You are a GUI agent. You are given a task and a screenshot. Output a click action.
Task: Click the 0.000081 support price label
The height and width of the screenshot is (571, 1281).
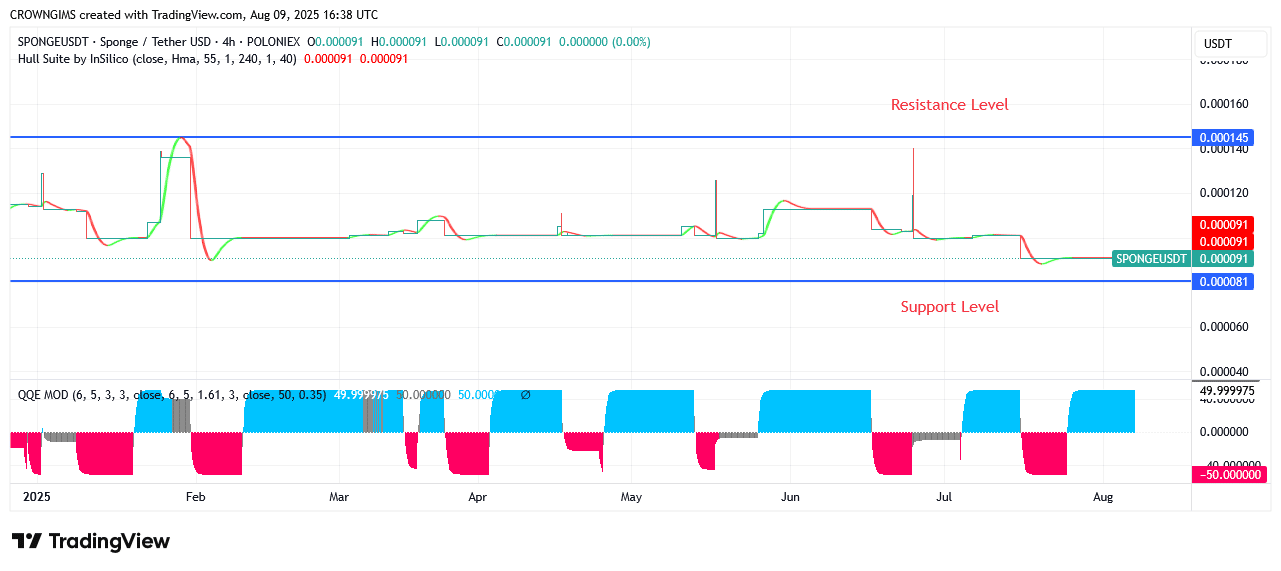coord(1222,282)
